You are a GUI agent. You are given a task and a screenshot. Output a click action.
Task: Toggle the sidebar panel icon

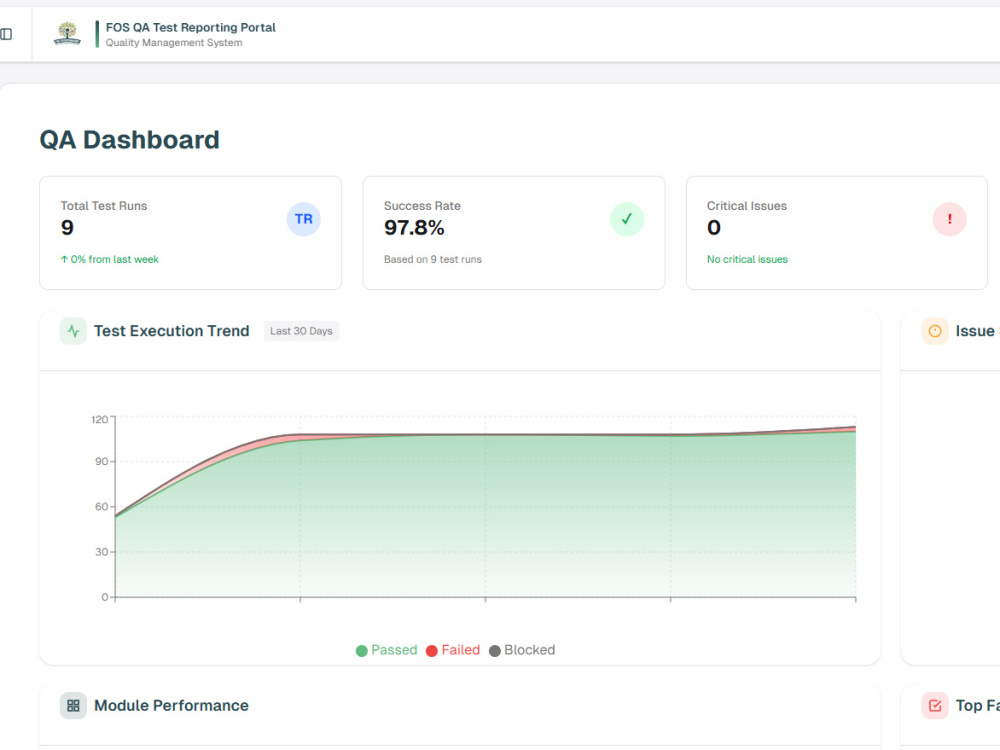[x=6, y=34]
